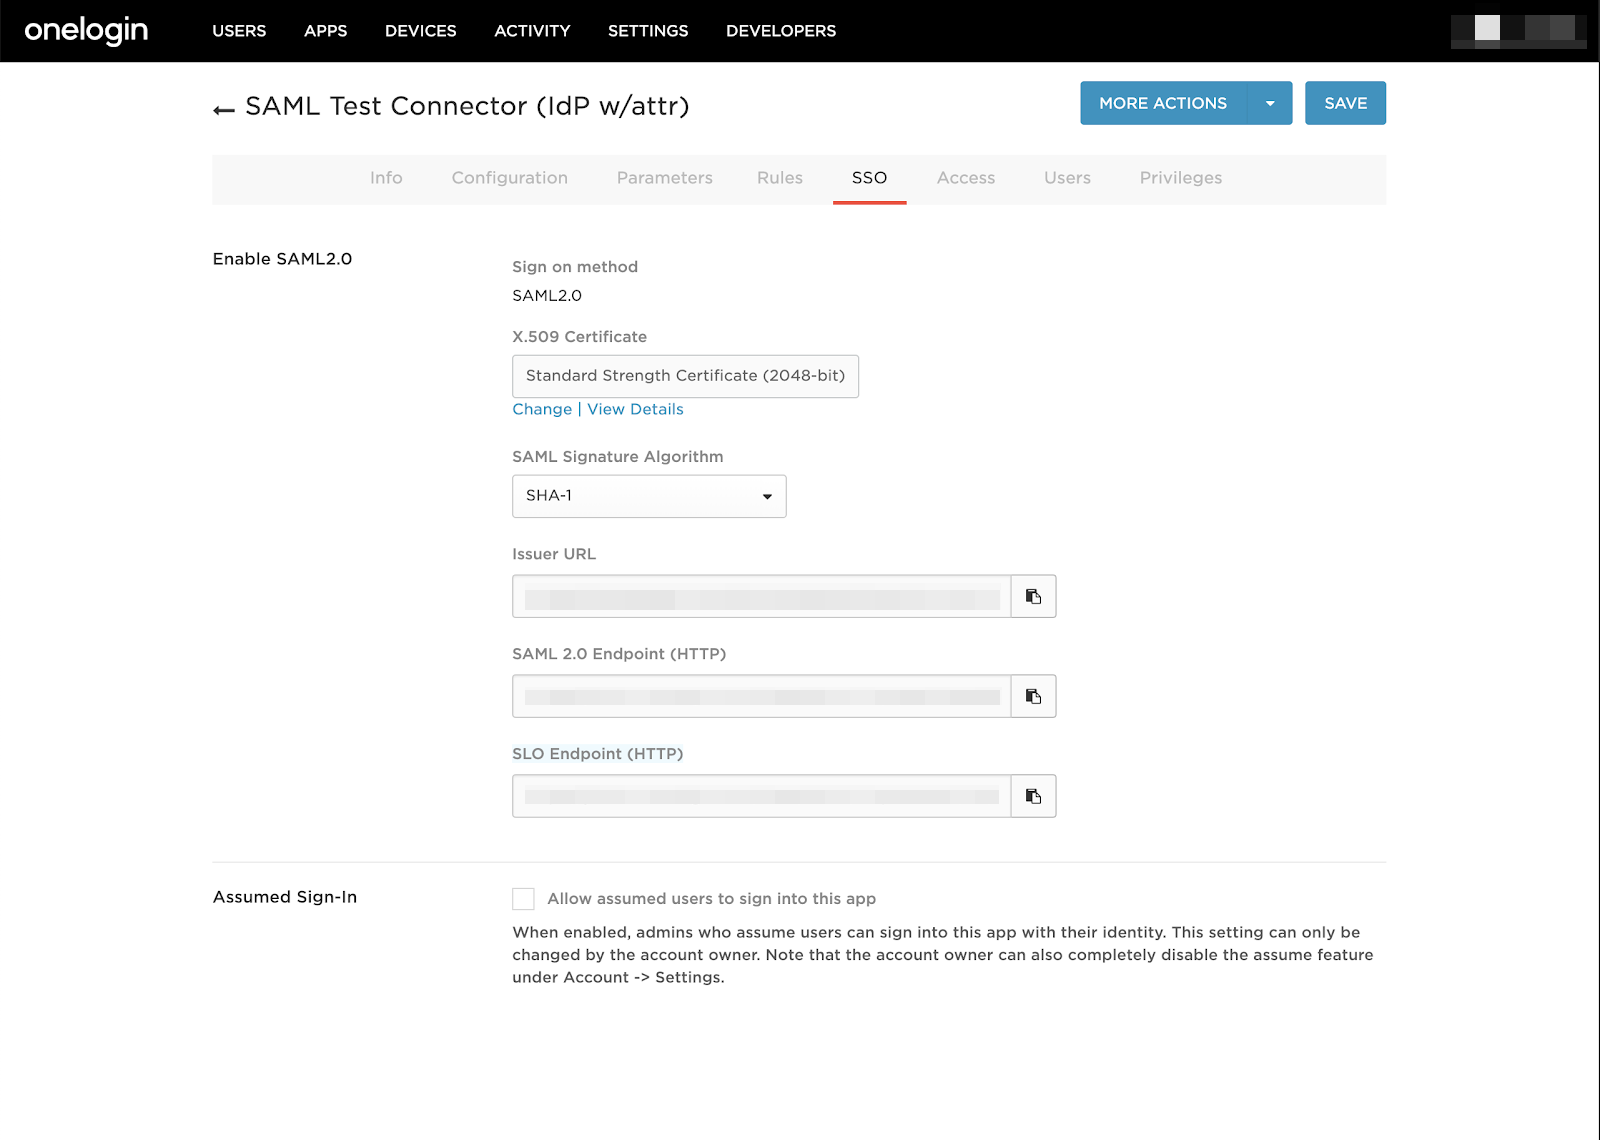Copy the SLO Endpoint URL
Image resolution: width=1600 pixels, height=1140 pixels.
[1033, 797]
